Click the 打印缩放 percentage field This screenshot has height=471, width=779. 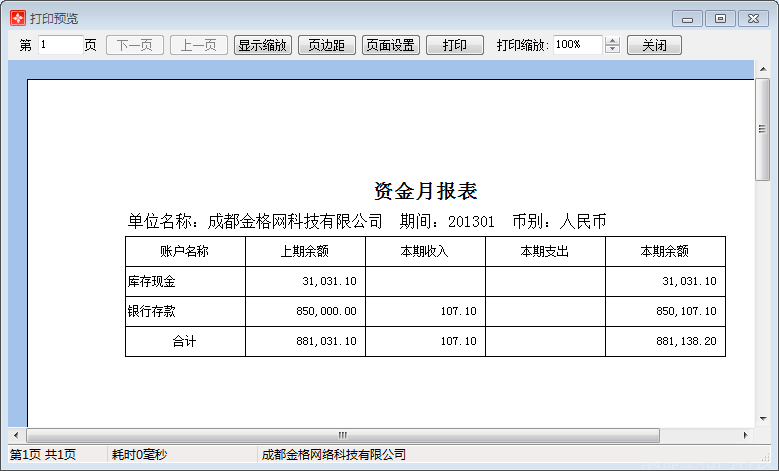tap(576, 45)
